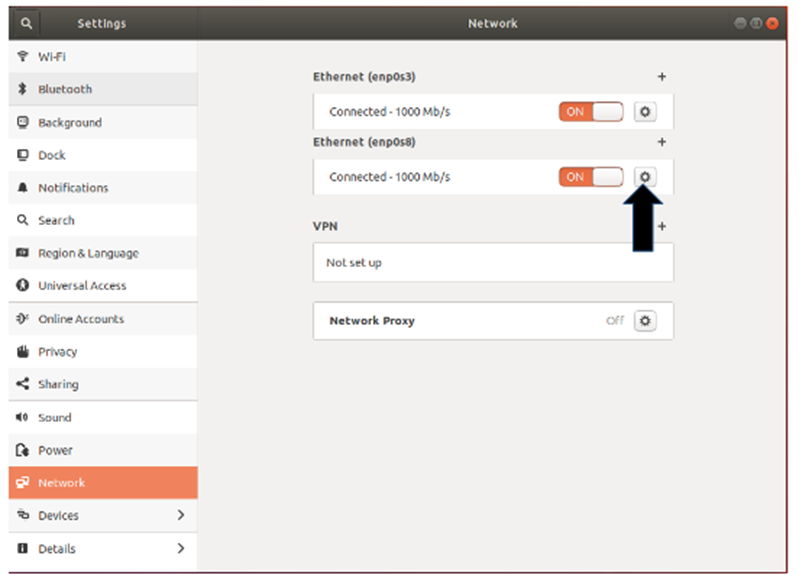Turn off the enp0s8 Ethernet switch
The height and width of the screenshot is (575, 799).
[x=590, y=177]
